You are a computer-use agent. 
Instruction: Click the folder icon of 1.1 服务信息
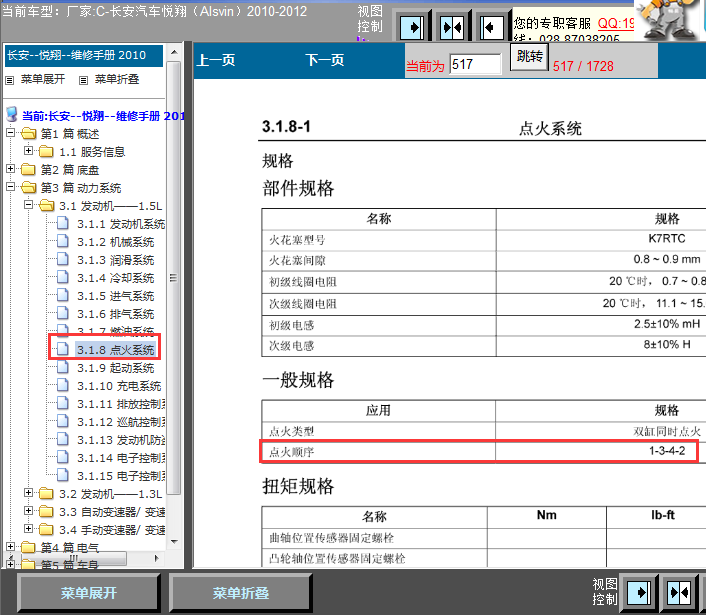click(46, 151)
